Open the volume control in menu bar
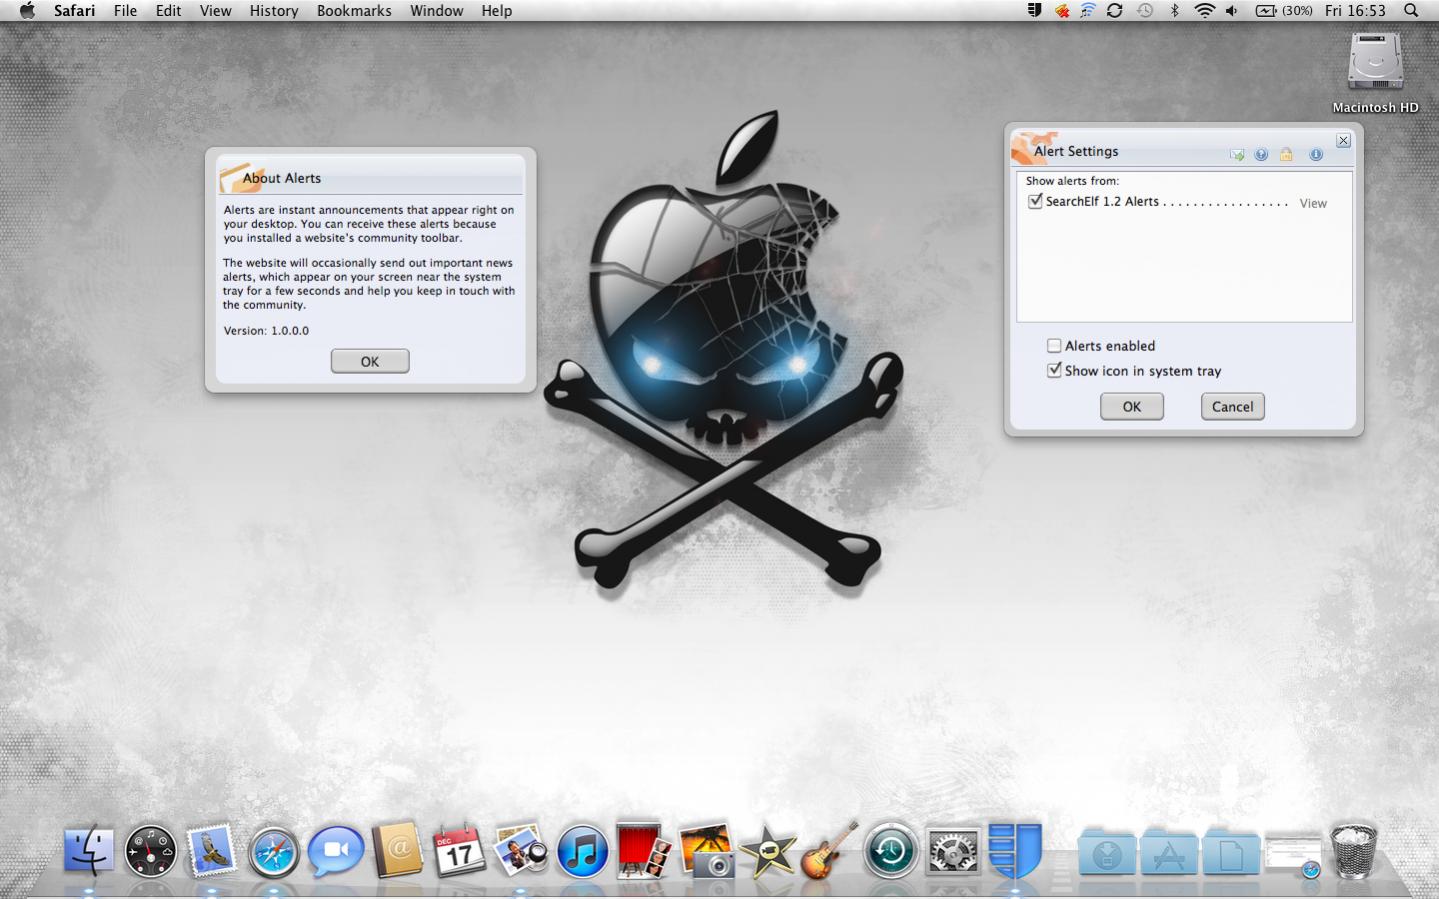The height and width of the screenshot is (899, 1439). (1232, 10)
